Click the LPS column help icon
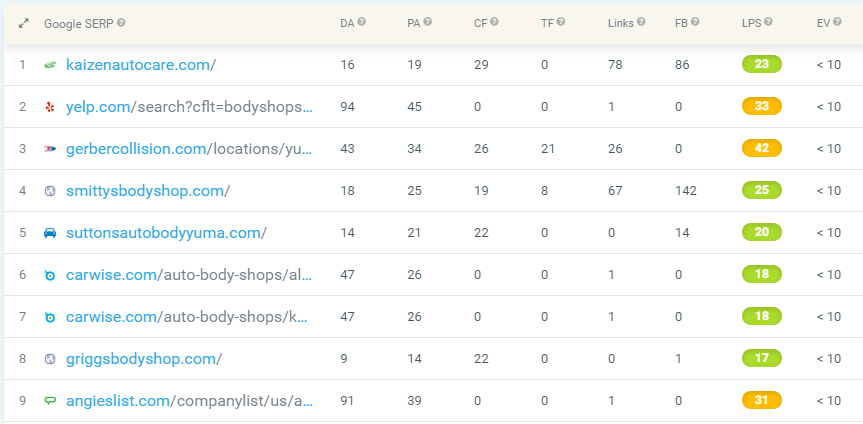The width and height of the screenshot is (863, 424). [x=768, y=22]
